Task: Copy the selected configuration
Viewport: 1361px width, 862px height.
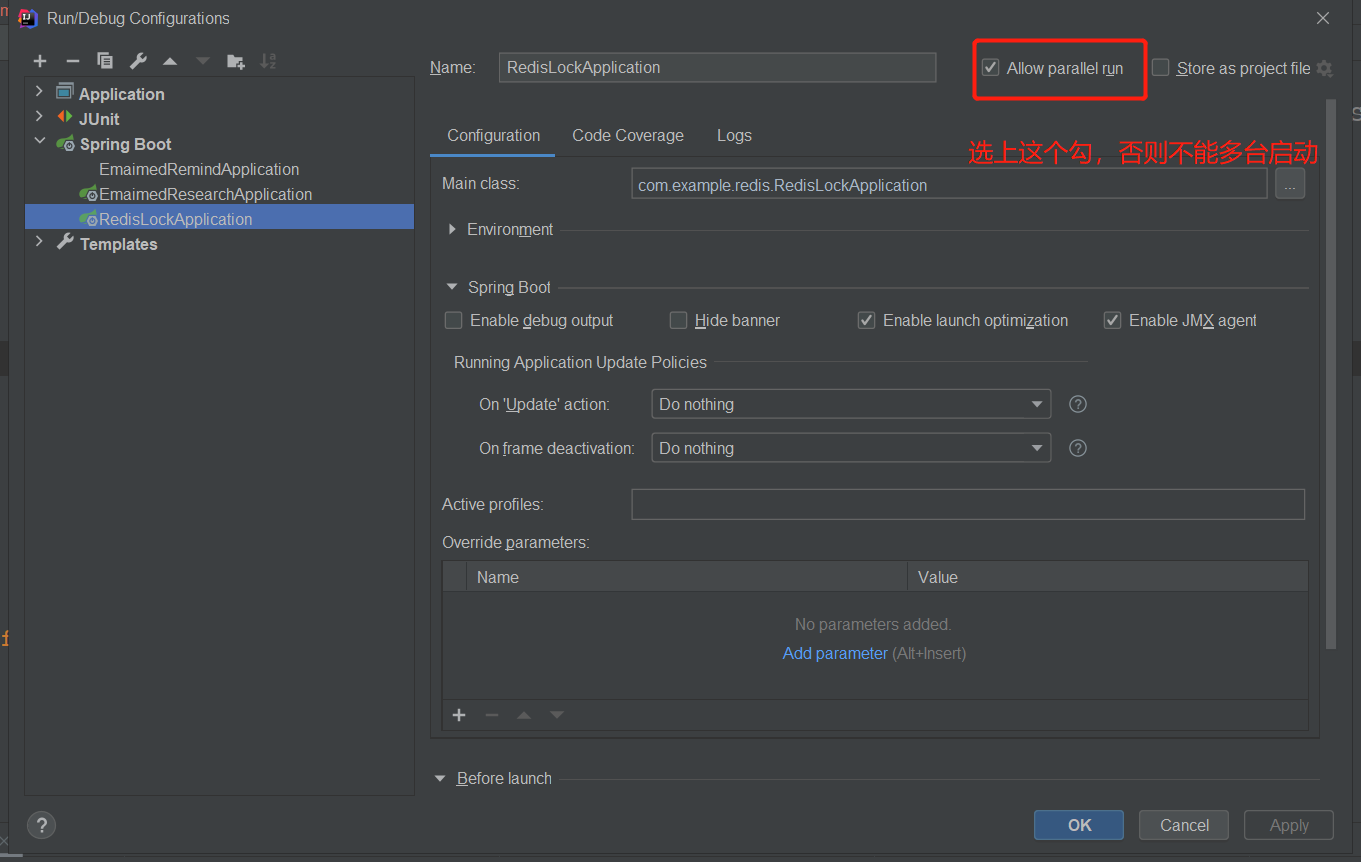Action: click(105, 61)
